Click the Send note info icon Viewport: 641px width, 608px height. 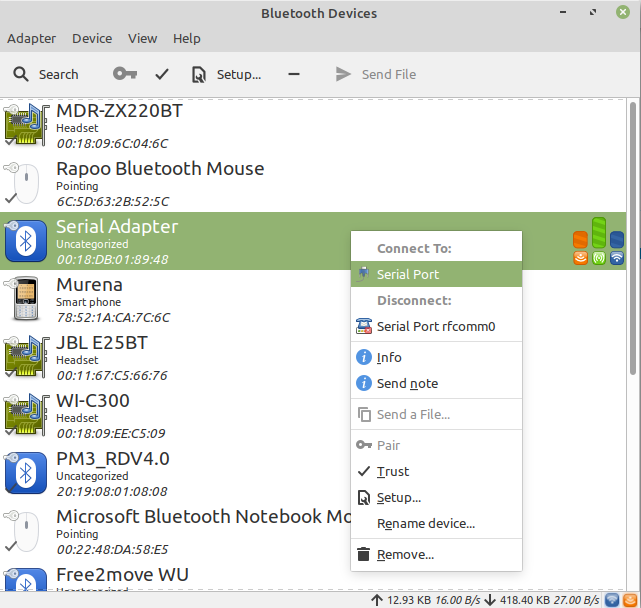tap(364, 383)
